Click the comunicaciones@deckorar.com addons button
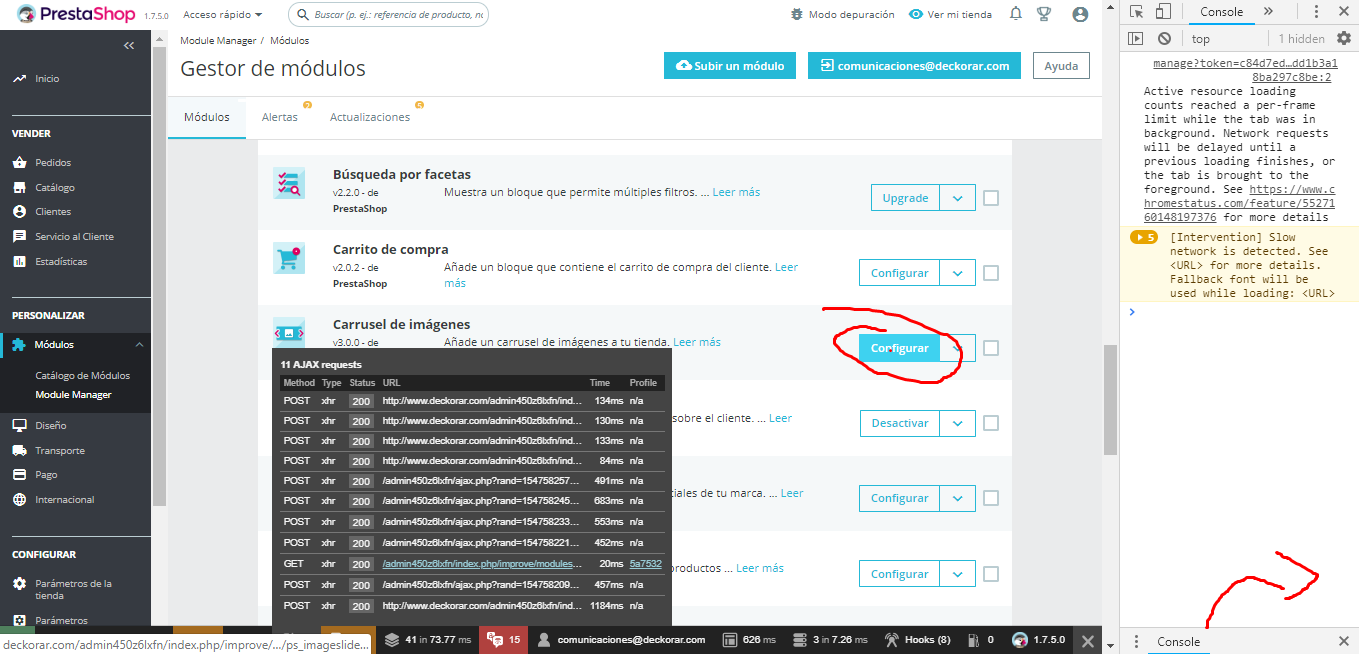This screenshot has width=1359, height=654. [914, 66]
